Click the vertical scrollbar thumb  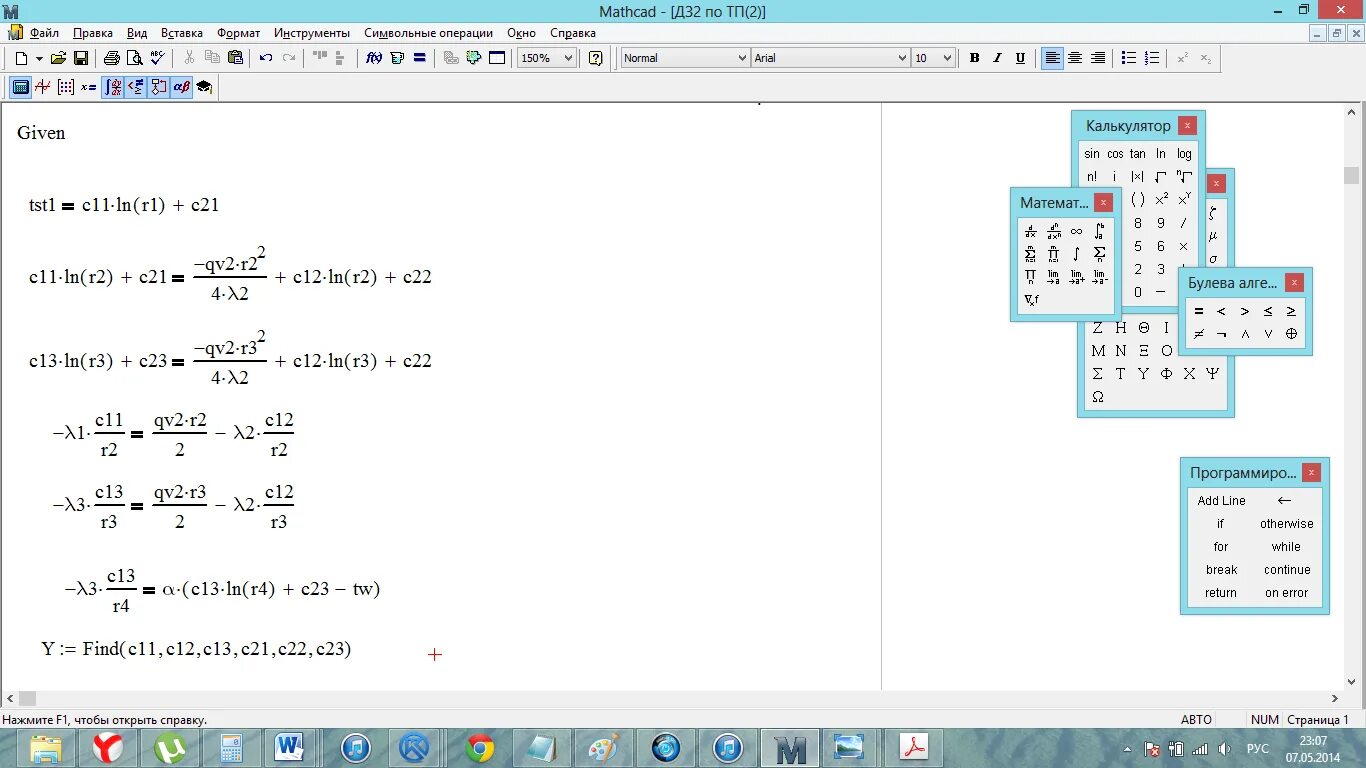click(1352, 176)
